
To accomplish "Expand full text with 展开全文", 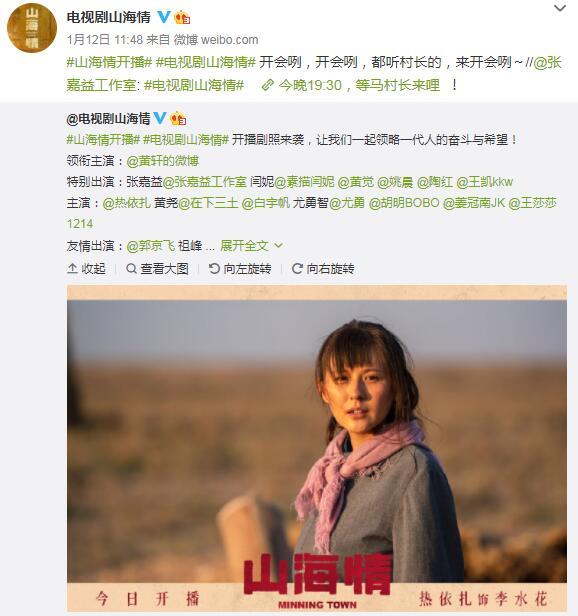I will pos(251,246).
